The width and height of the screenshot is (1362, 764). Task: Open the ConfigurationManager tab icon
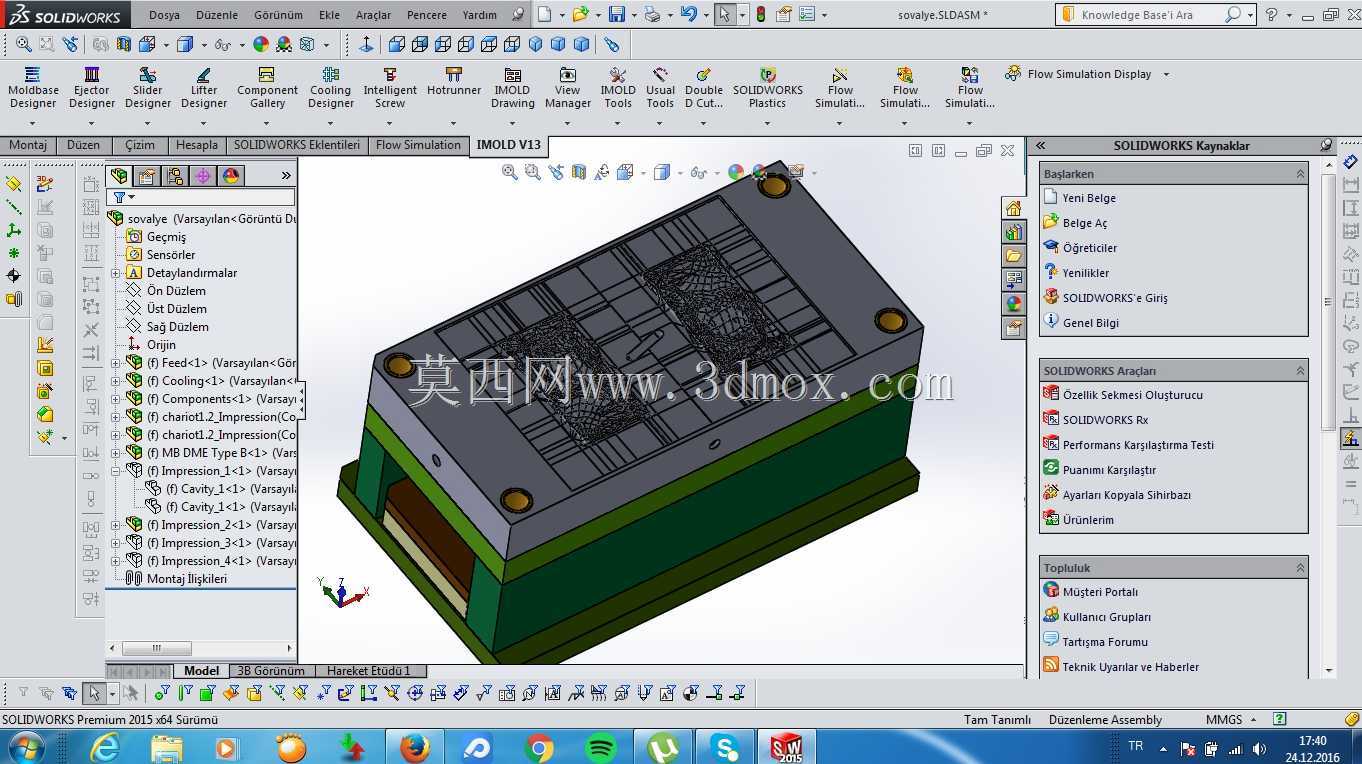click(175, 176)
